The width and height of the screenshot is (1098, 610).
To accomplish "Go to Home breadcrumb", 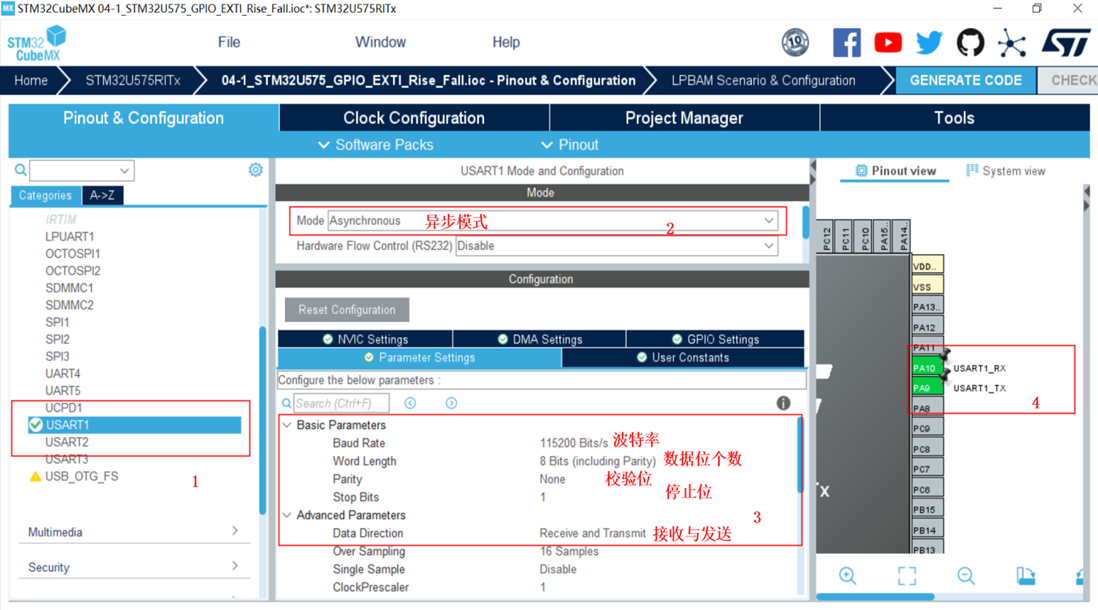I will (x=31, y=81).
